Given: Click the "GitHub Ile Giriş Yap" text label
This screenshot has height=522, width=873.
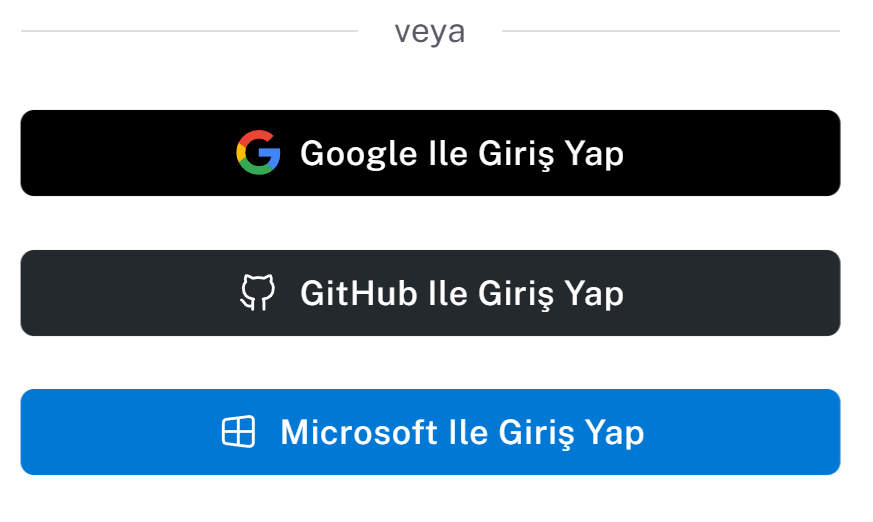Looking at the screenshot, I should click(462, 294).
